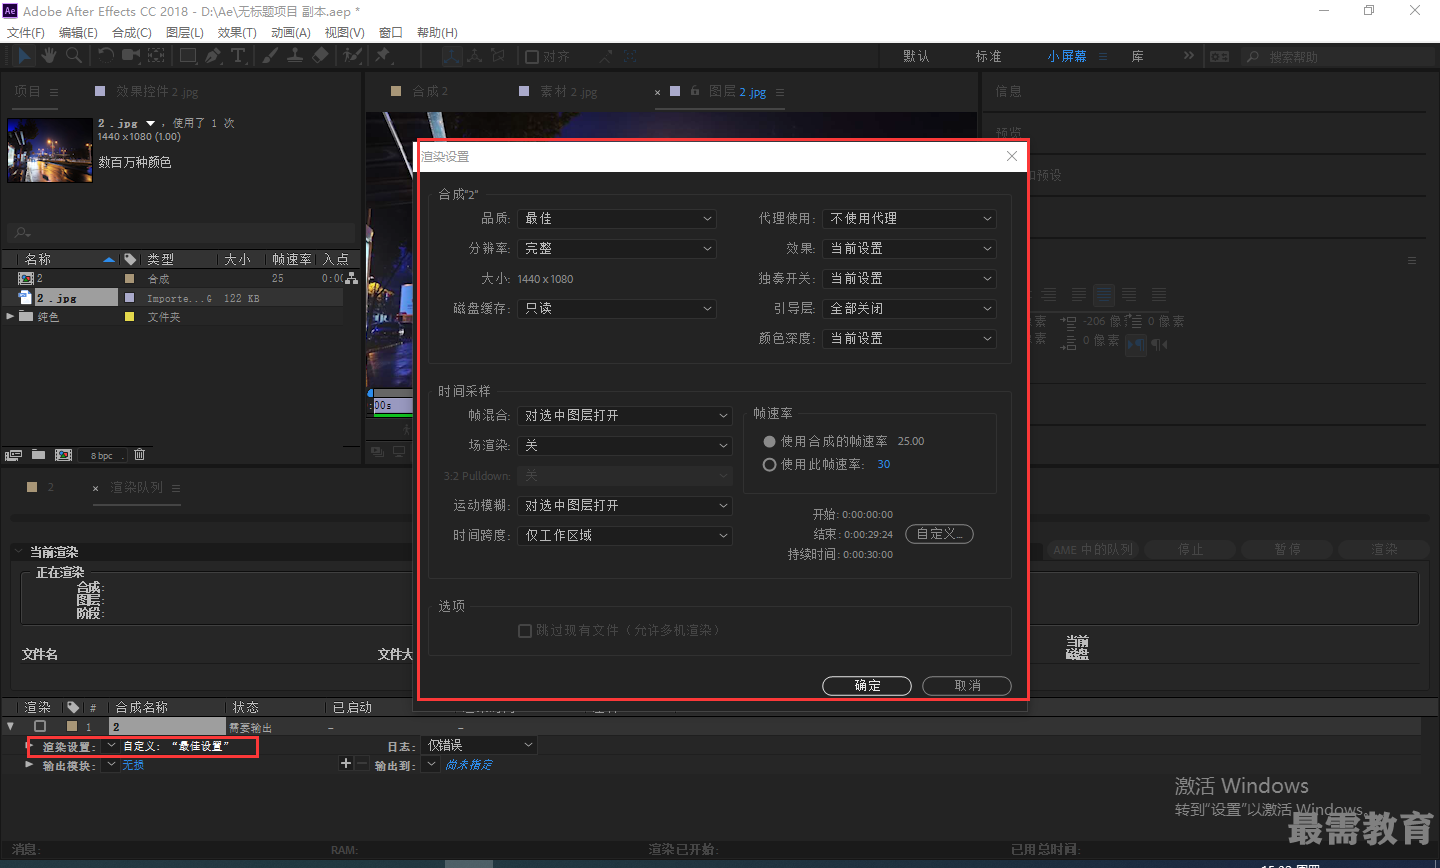
Task: Open the Project panel menu icon
Action: click(54, 92)
